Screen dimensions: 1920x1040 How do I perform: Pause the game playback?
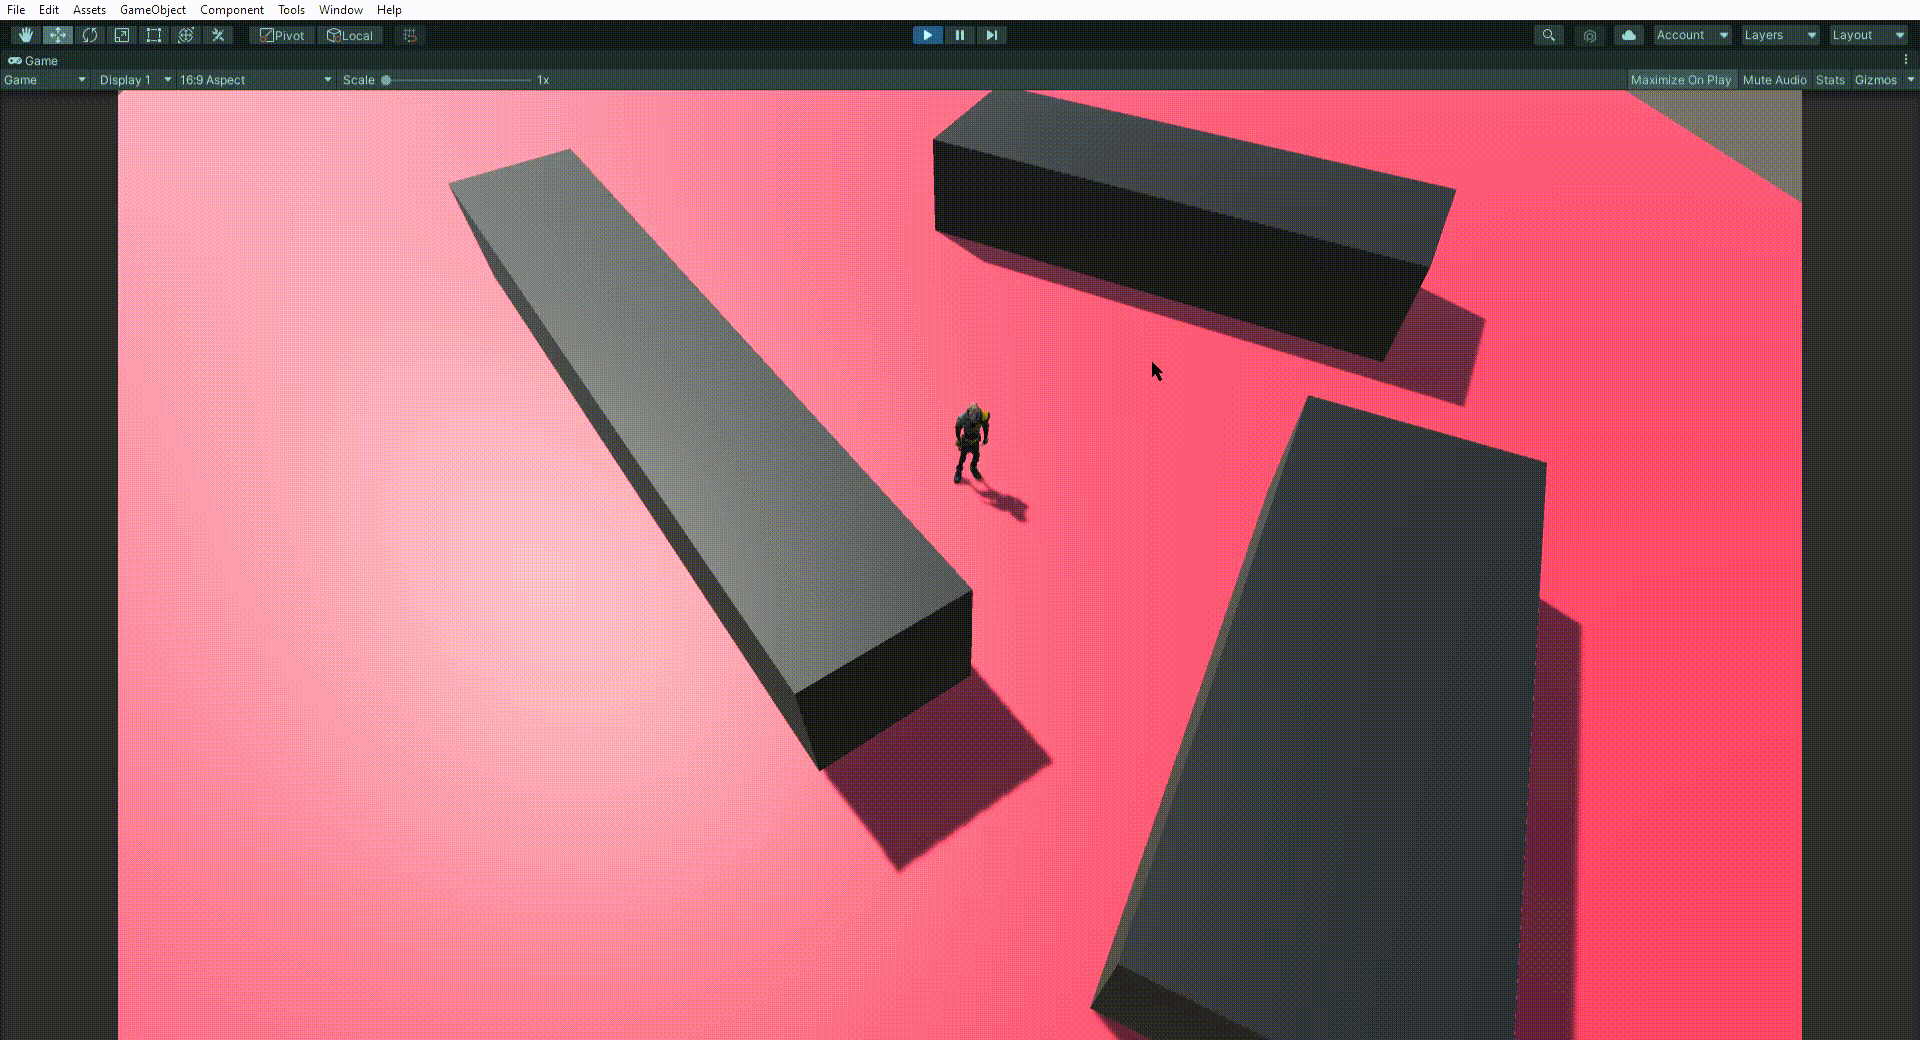pyautogui.click(x=960, y=35)
